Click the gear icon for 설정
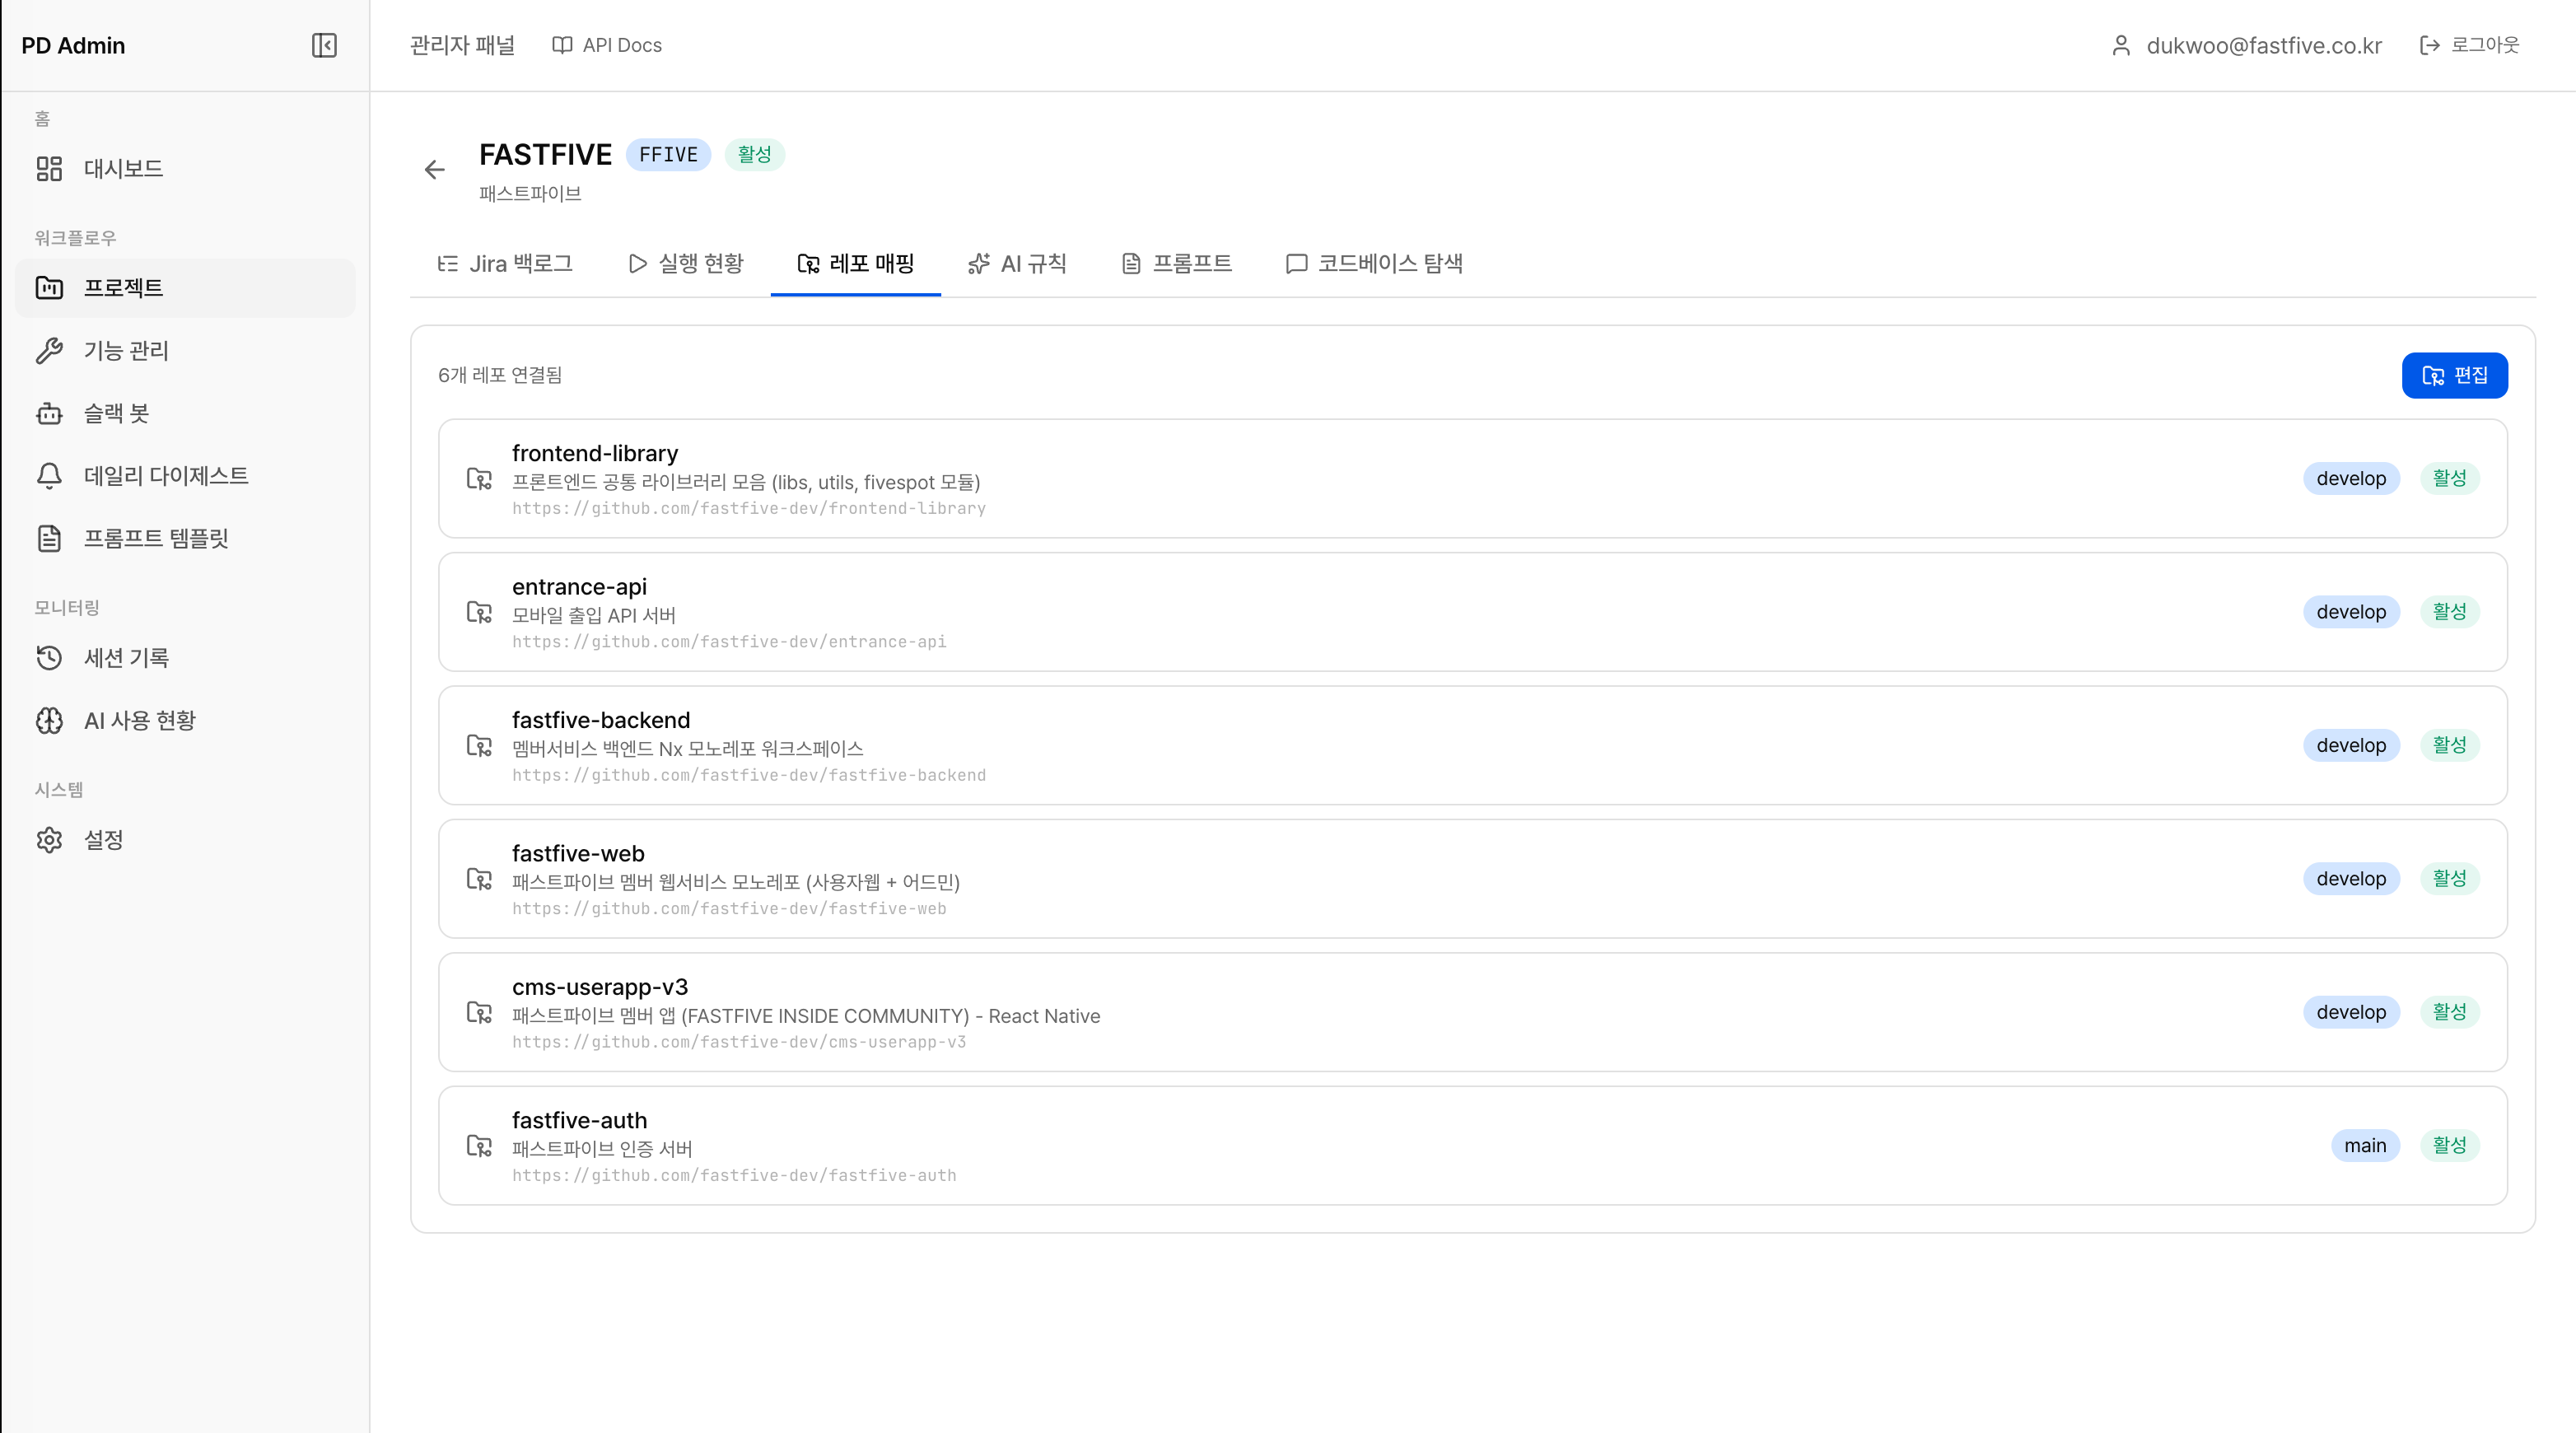Image resolution: width=2576 pixels, height=1433 pixels. (x=49, y=840)
